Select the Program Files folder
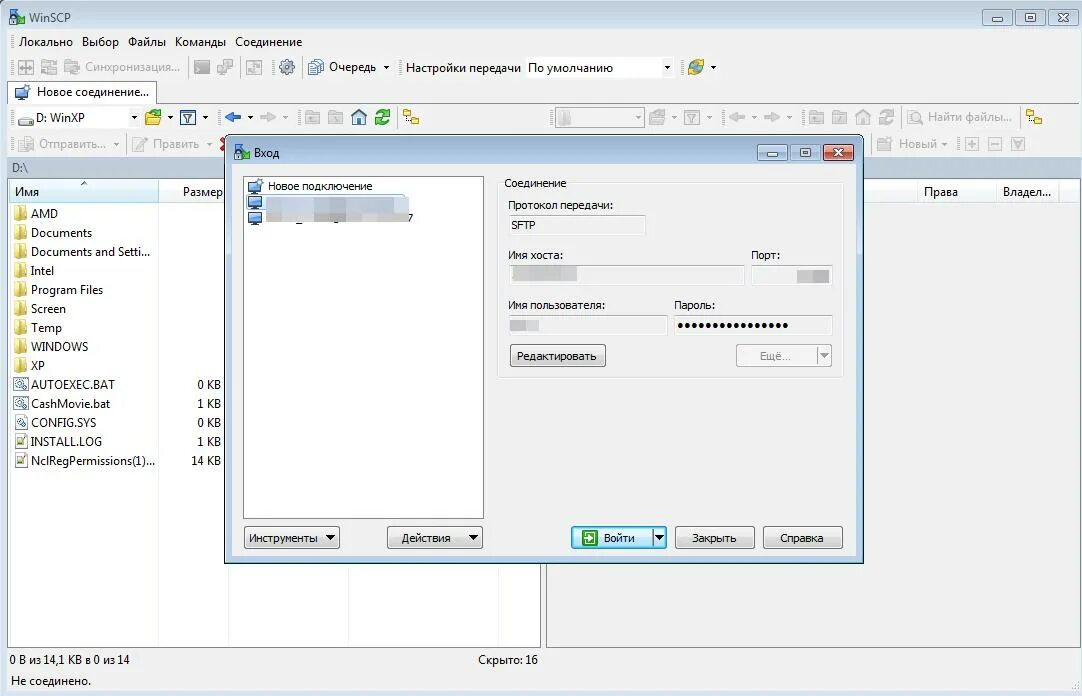This screenshot has height=696, width=1082. (x=59, y=290)
